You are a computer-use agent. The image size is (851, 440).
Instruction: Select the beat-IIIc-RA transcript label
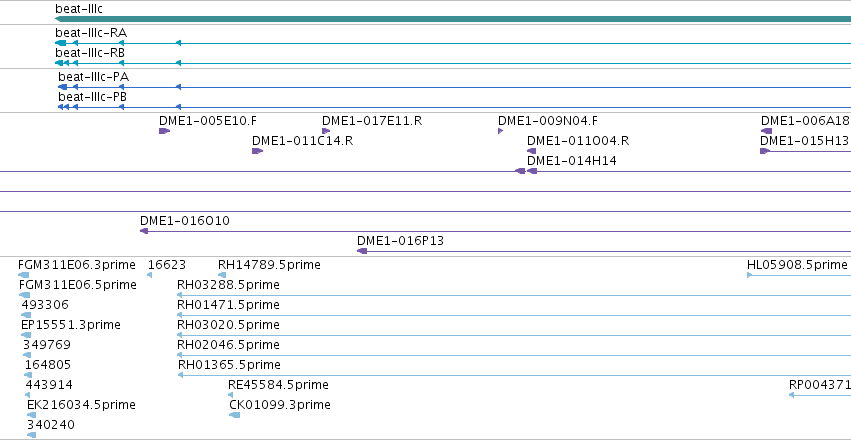[91, 33]
